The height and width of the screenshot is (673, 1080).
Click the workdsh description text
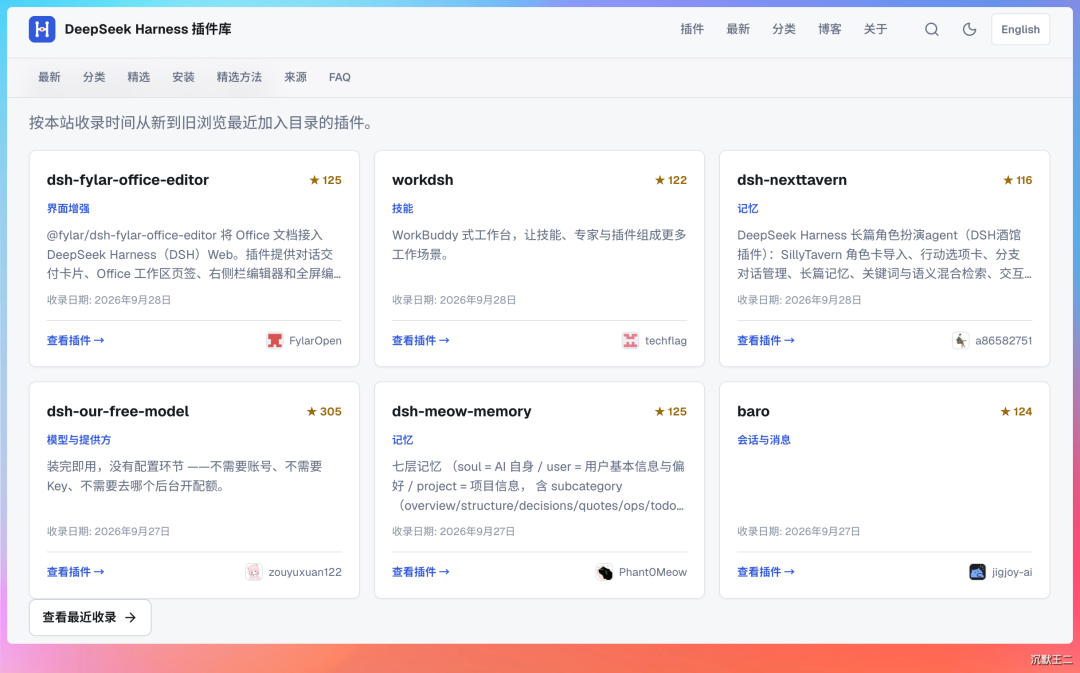click(x=539, y=245)
